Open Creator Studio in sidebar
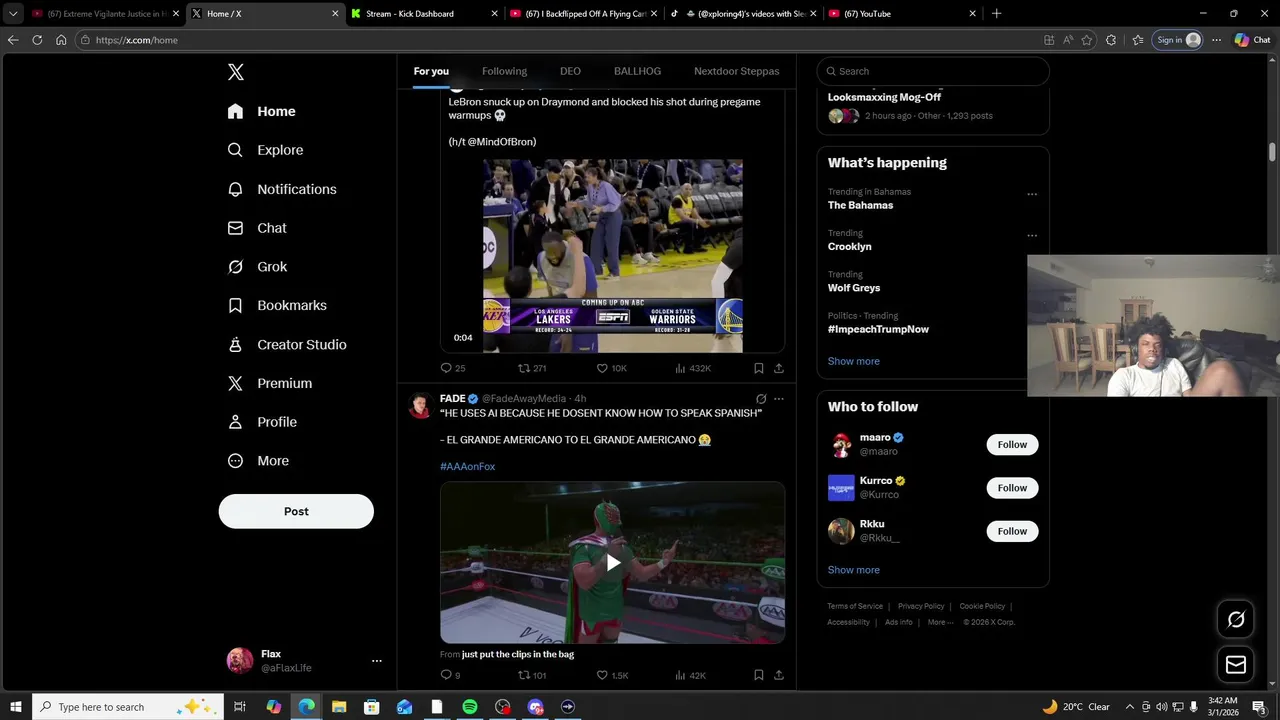Image resolution: width=1280 pixels, height=720 pixels. coord(287,344)
